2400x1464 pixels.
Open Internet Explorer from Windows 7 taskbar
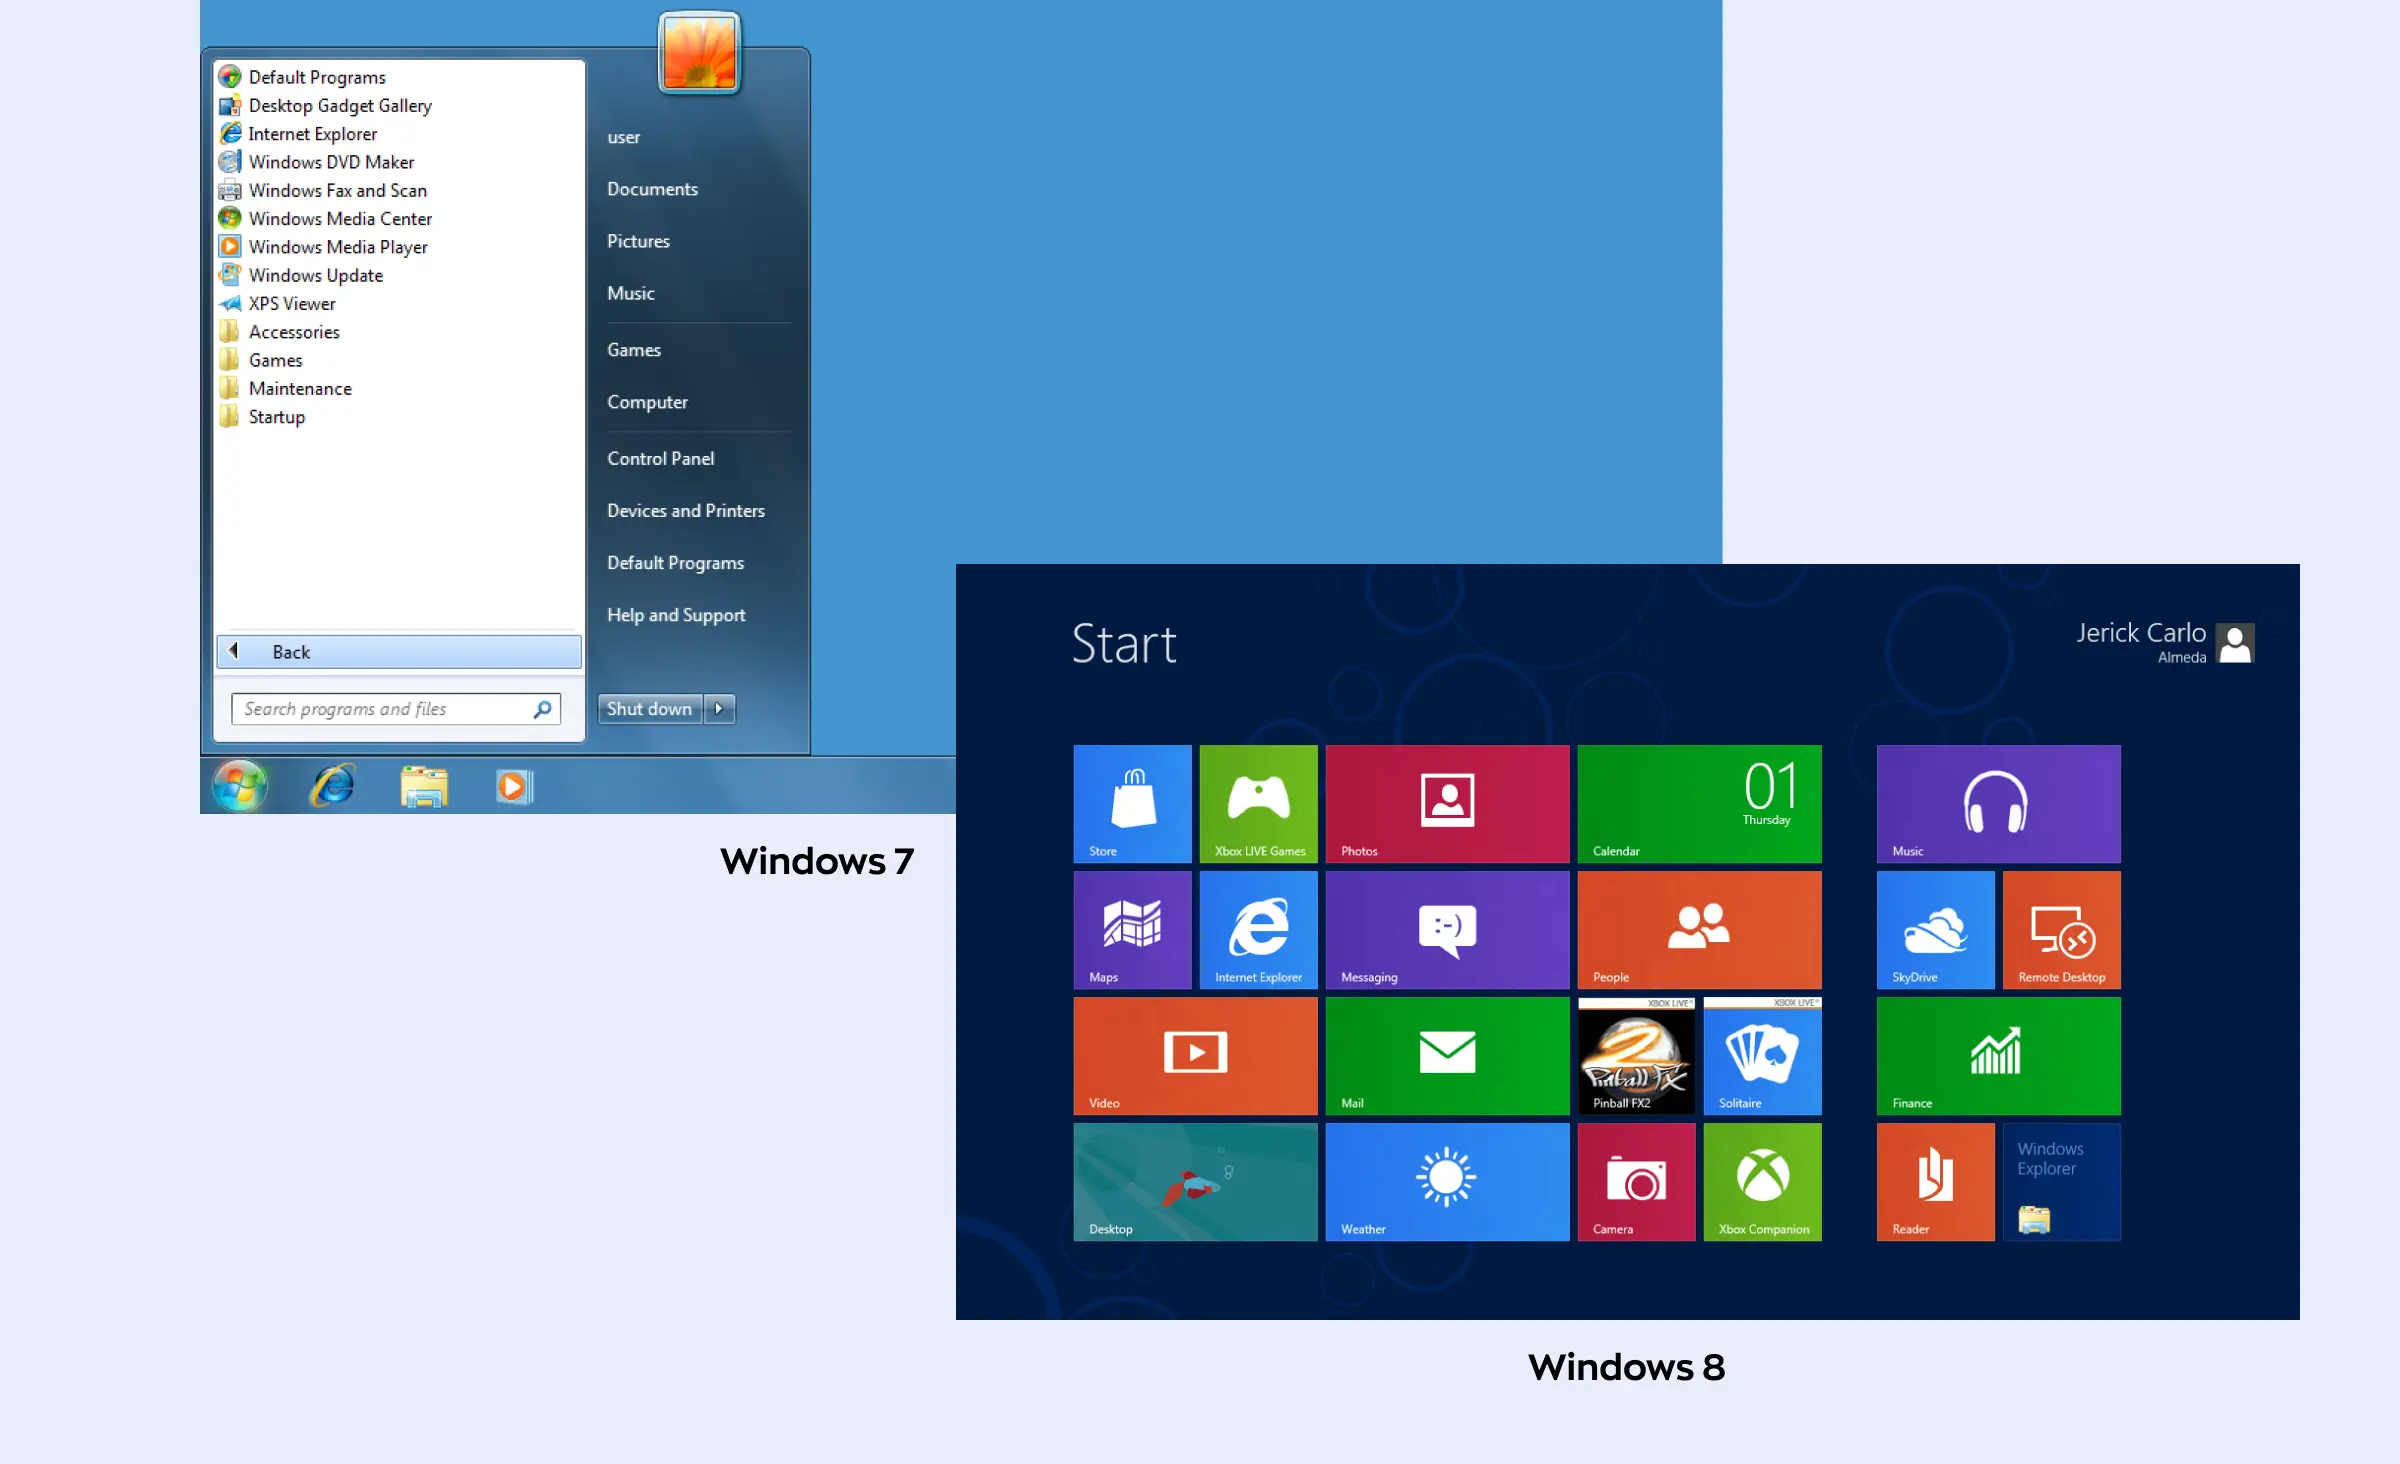pyautogui.click(x=332, y=785)
